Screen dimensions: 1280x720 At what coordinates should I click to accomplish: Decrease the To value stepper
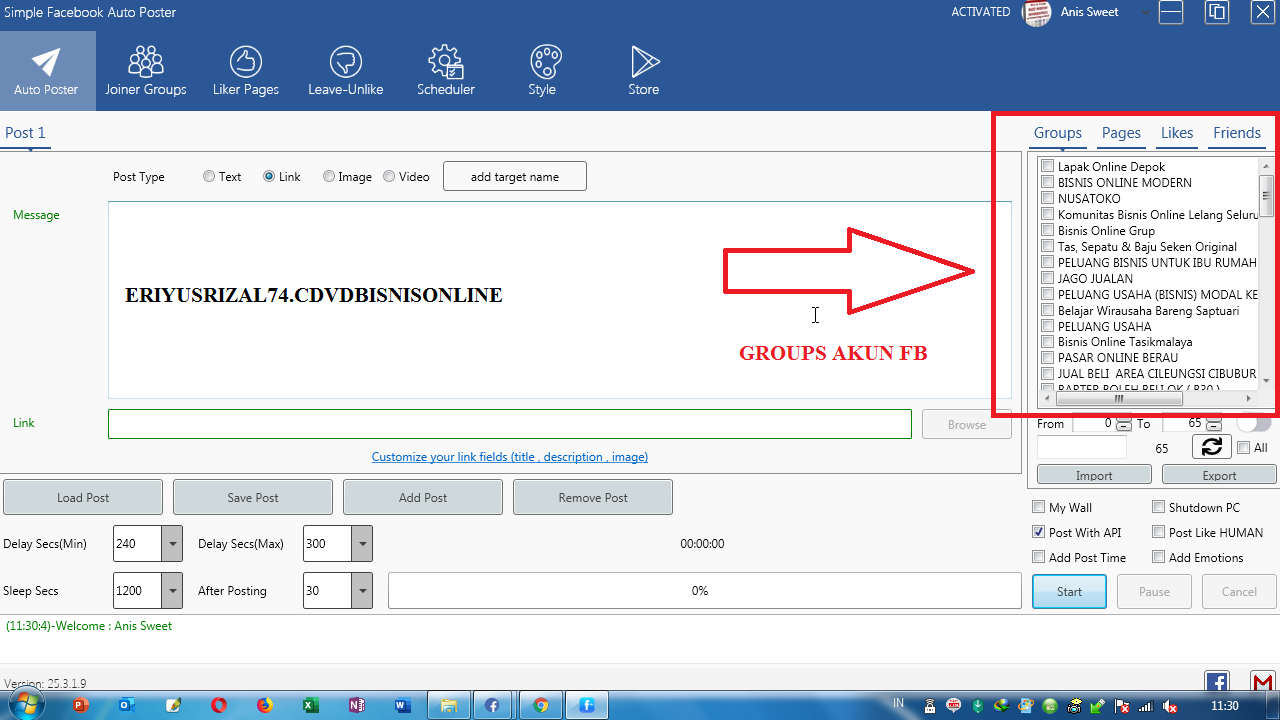click(1214, 427)
